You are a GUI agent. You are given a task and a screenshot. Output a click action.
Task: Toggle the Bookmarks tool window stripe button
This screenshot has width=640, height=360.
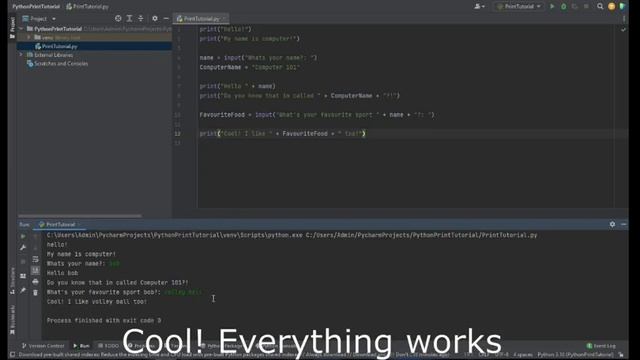(x=12, y=320)
